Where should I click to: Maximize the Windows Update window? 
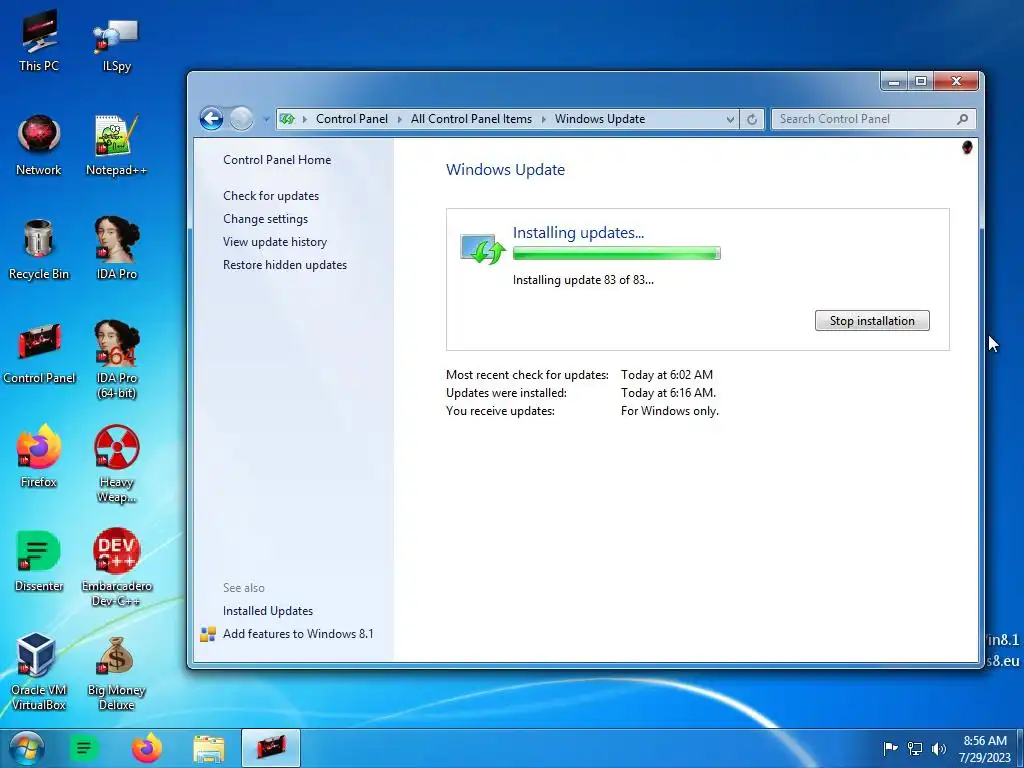pos(921,82)
